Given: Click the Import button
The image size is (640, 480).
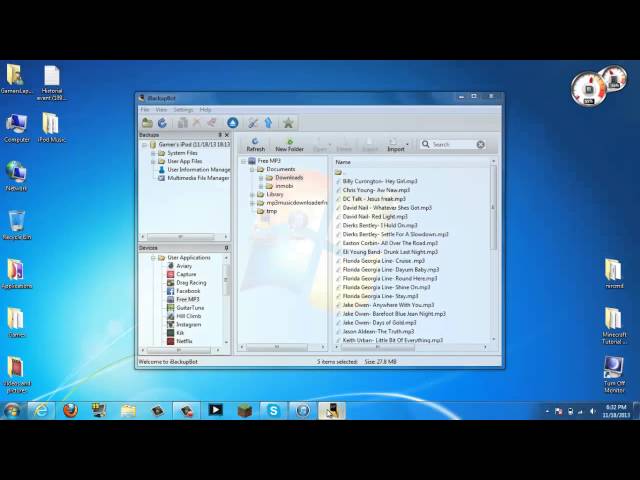Looking at the screenshot, I should click(x=396, y=144).
